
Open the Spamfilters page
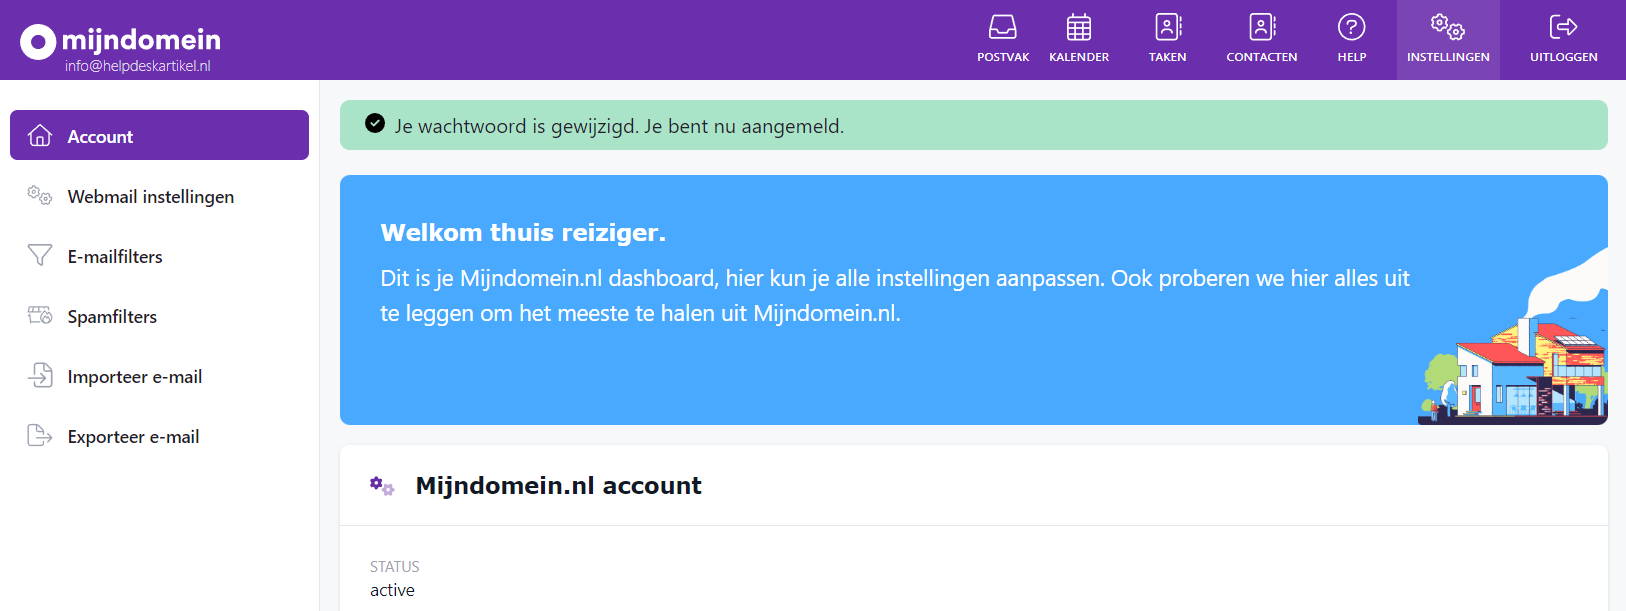point(112,317)
